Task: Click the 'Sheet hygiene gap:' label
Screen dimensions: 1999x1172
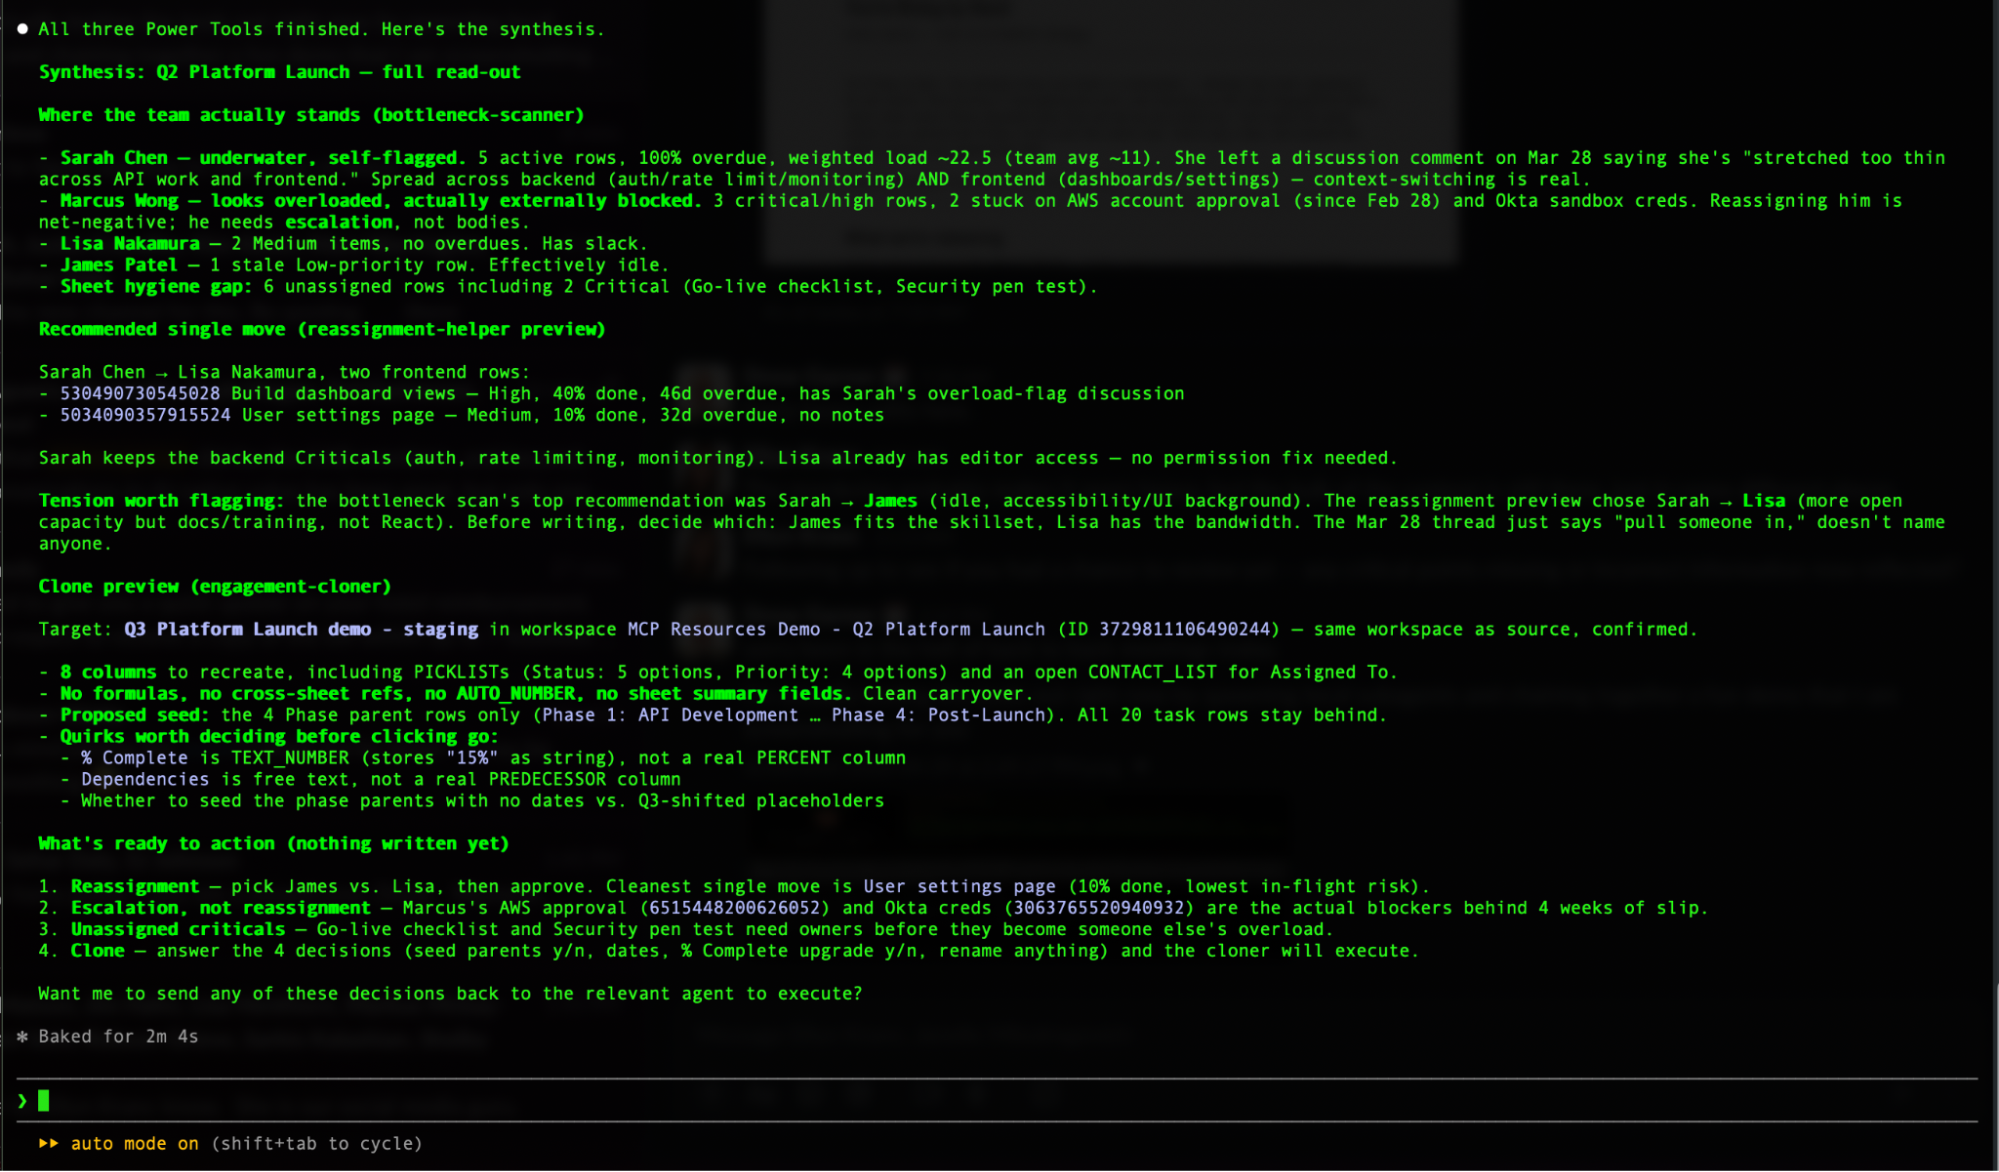Action: tap(156, 287)
